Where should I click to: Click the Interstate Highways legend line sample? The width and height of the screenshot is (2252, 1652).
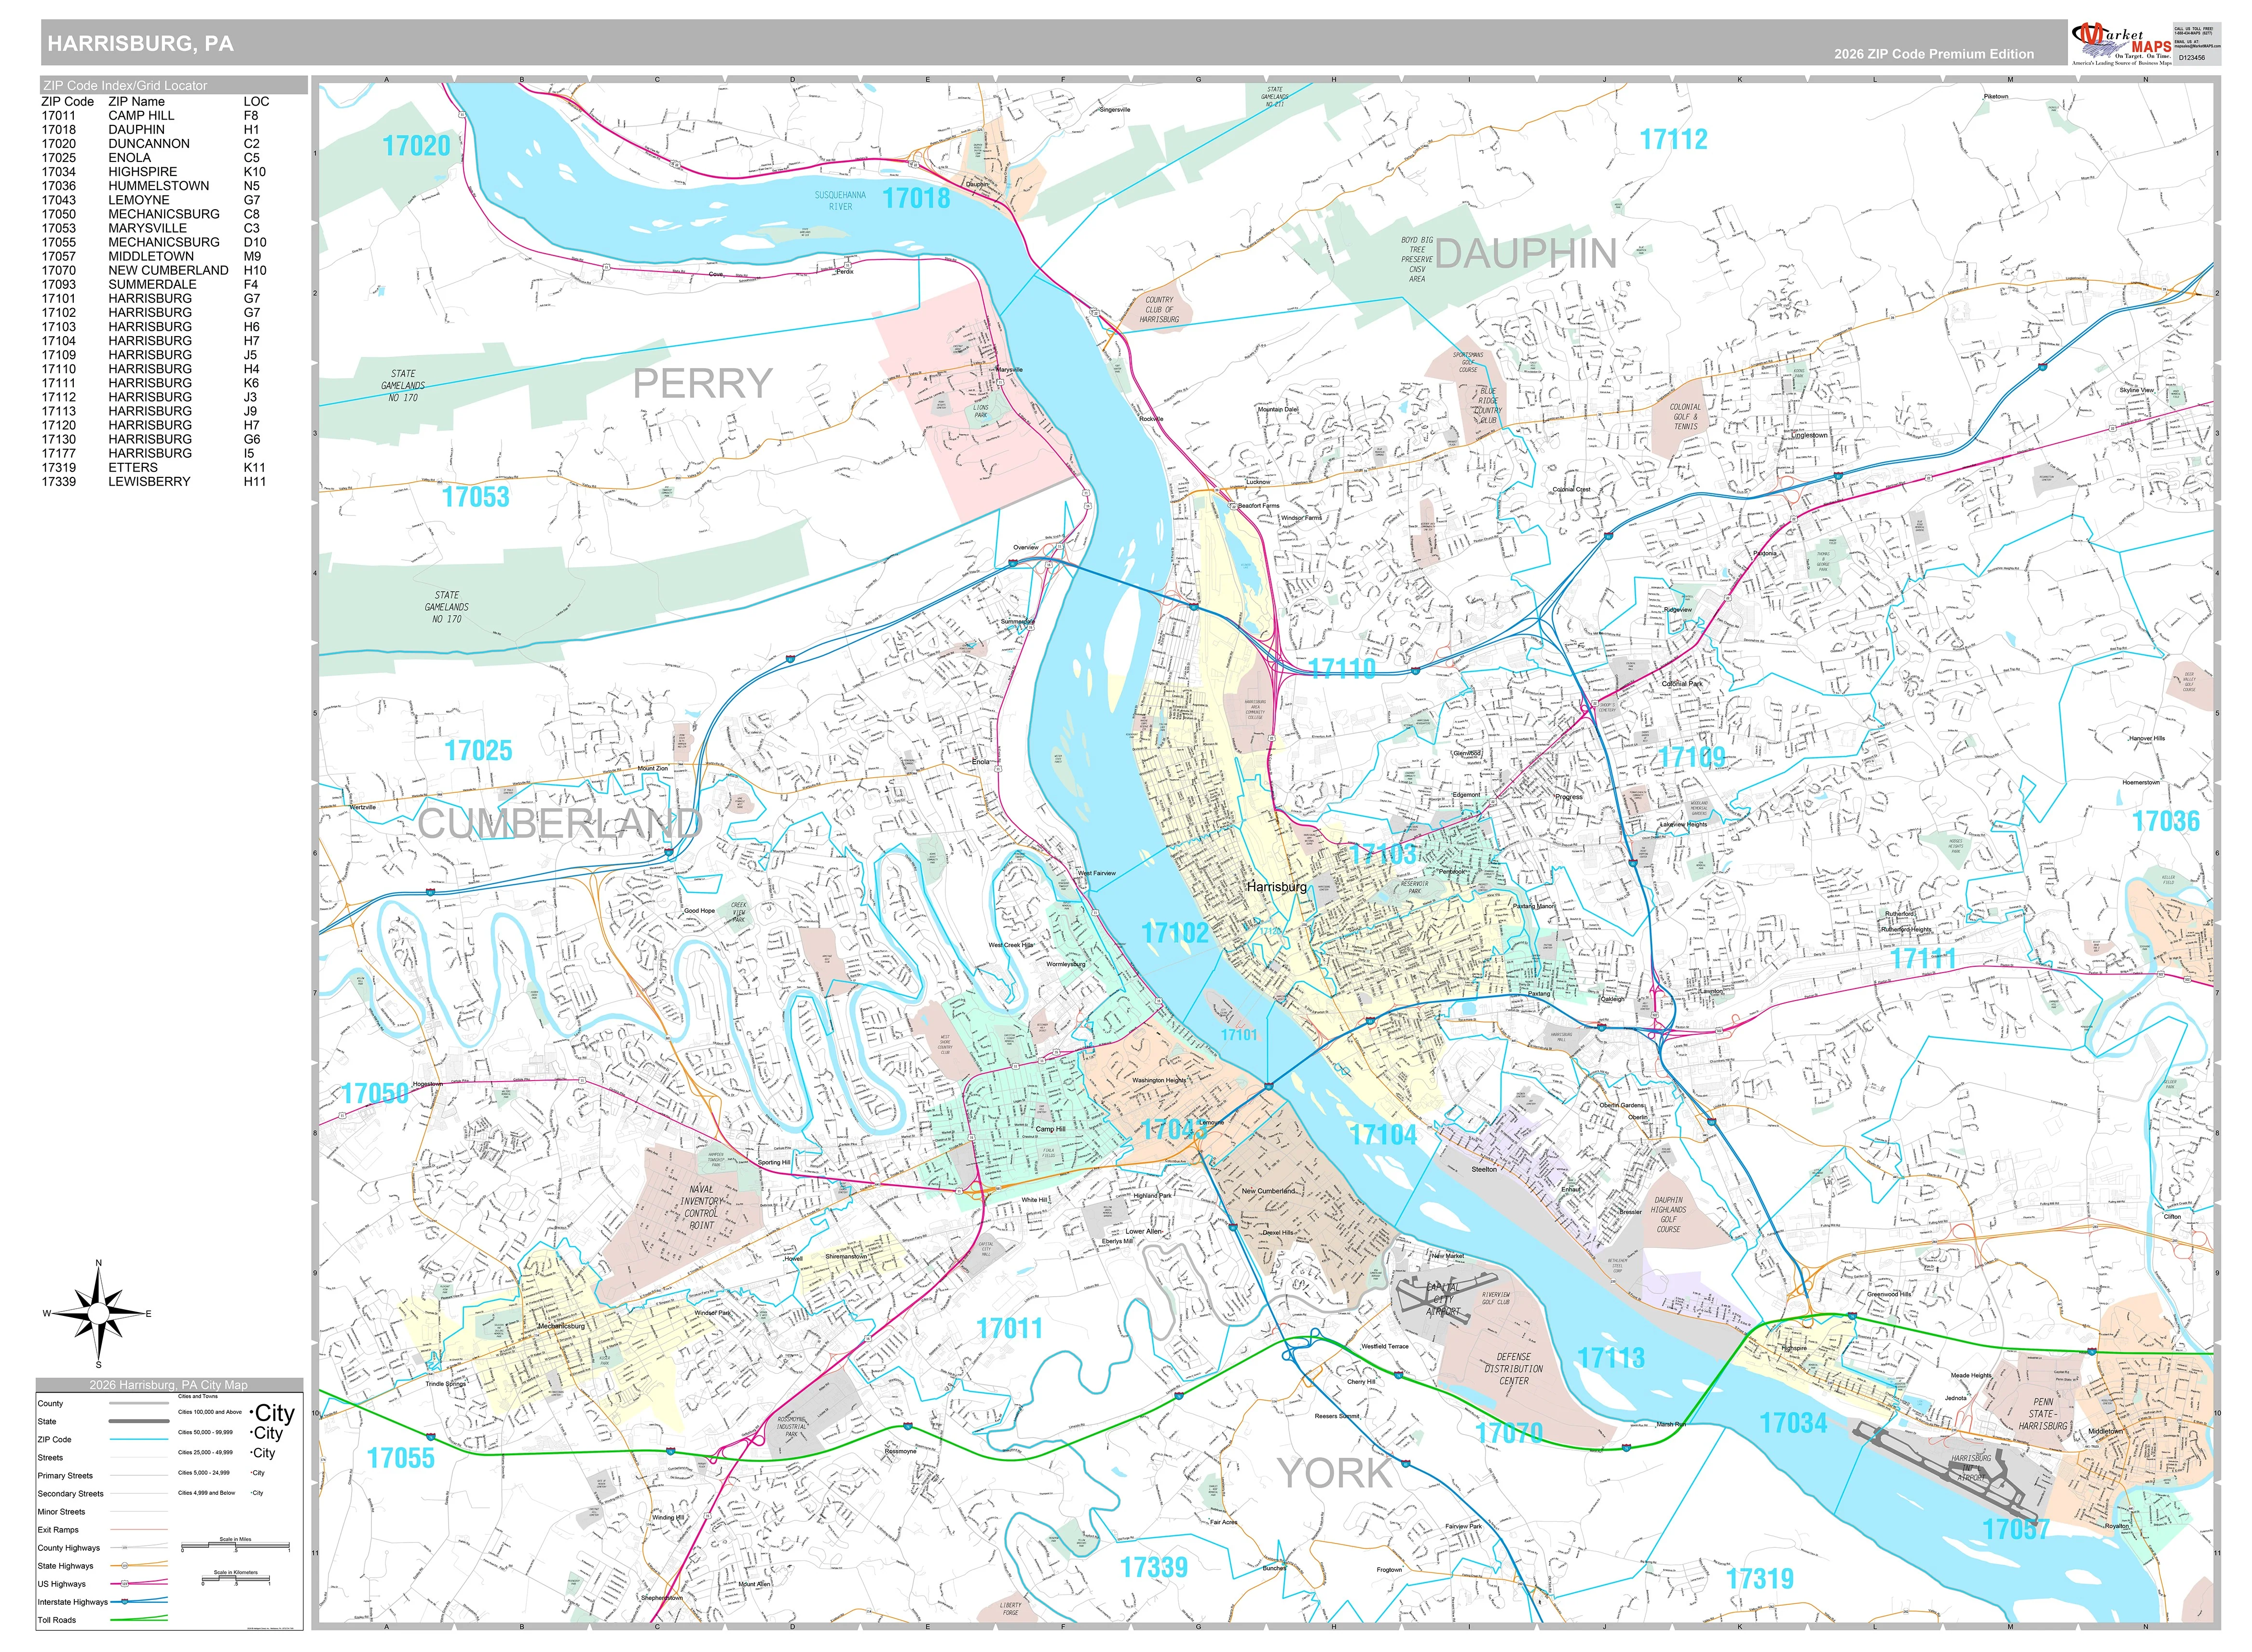coord(139,1601)
